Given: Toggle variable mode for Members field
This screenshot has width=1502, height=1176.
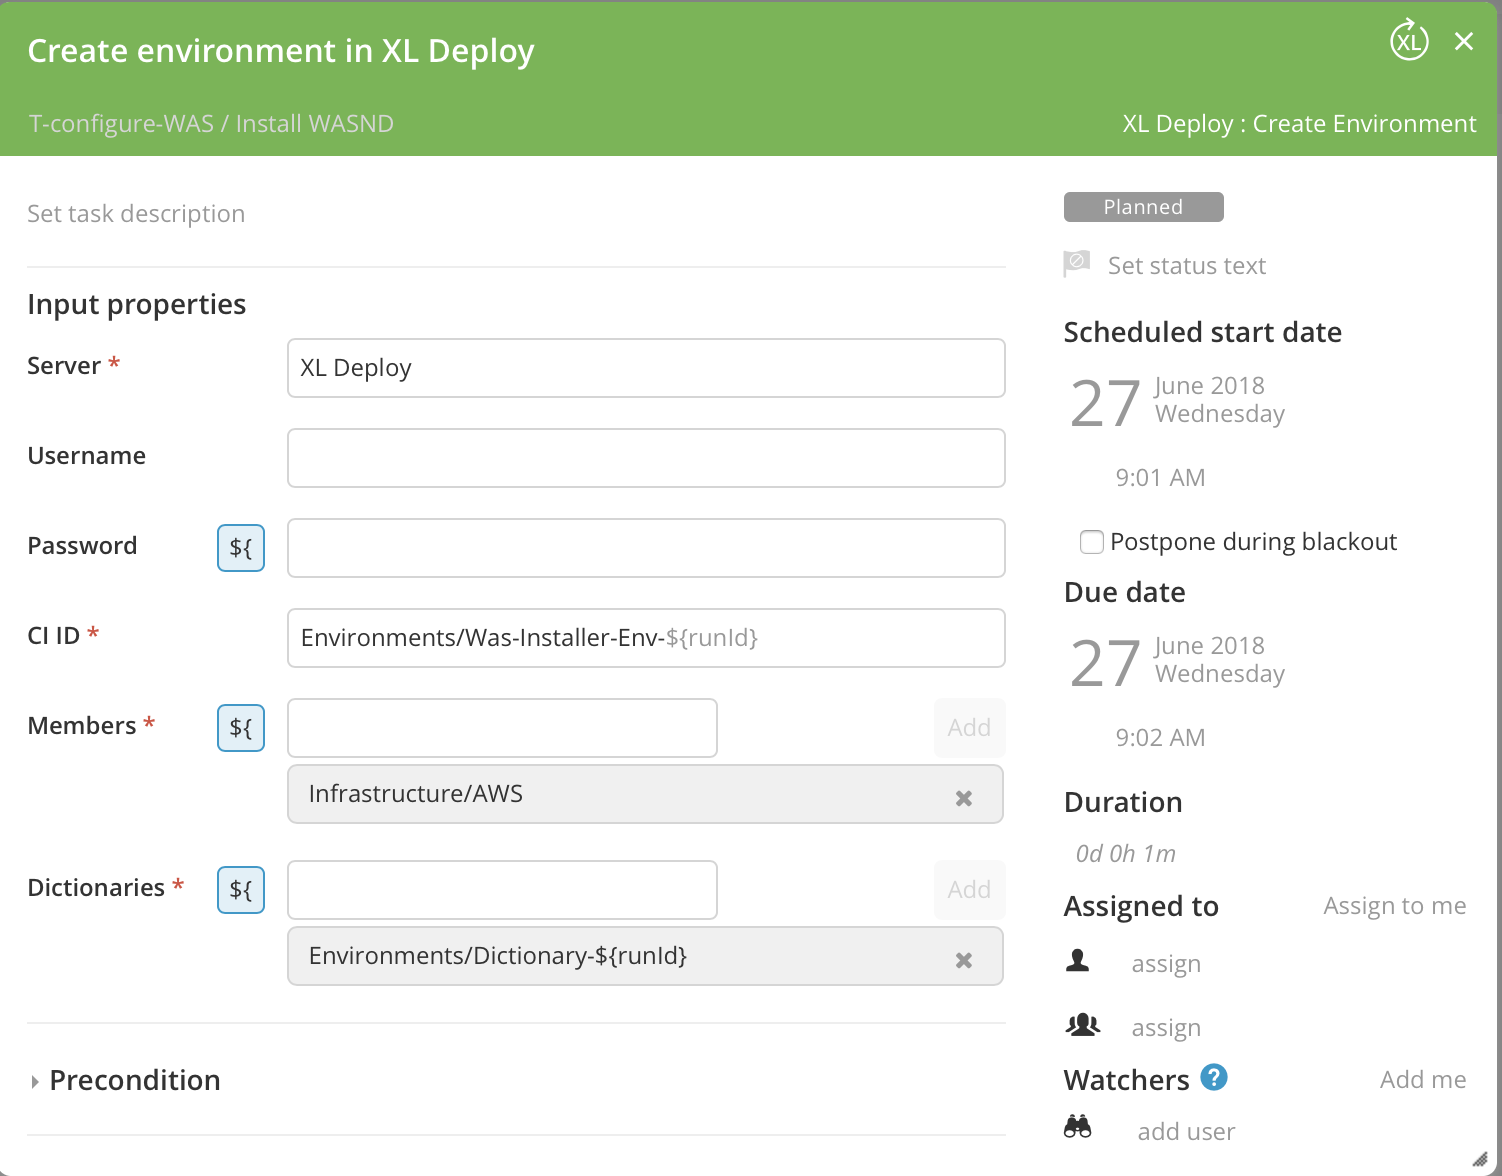Looking at the screenshot, I should [241, 728].
